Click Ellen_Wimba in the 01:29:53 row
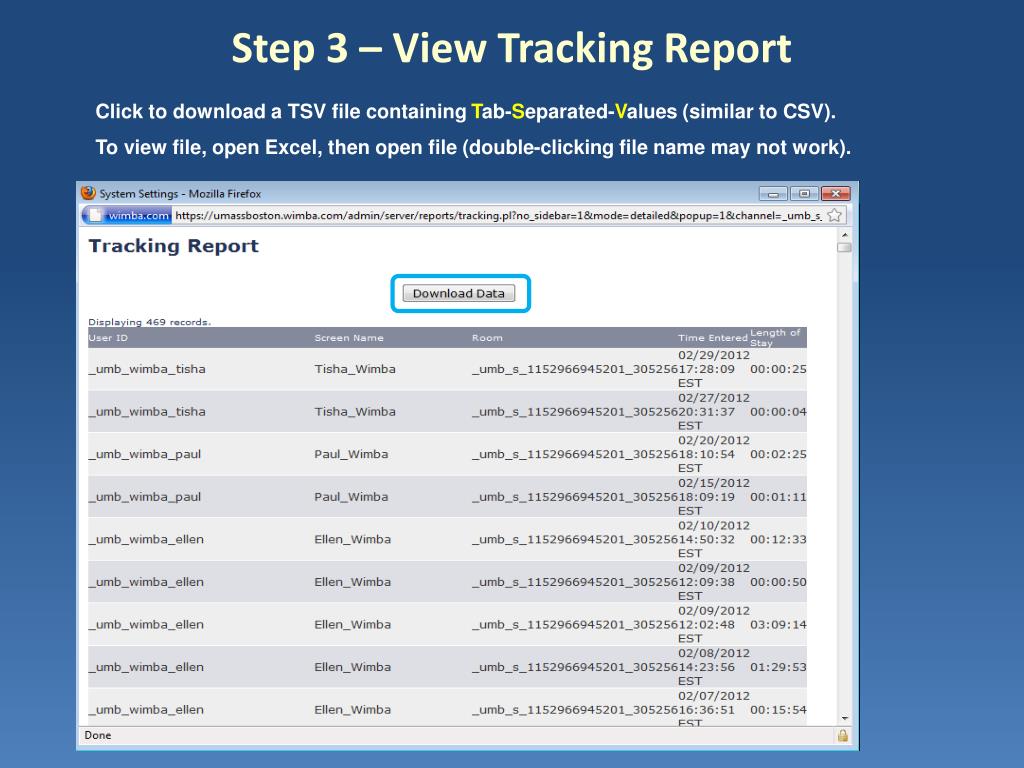Image resolution: width=1024 pixels, height=768 pixels. pyautogui.click(x=353, y=667)
